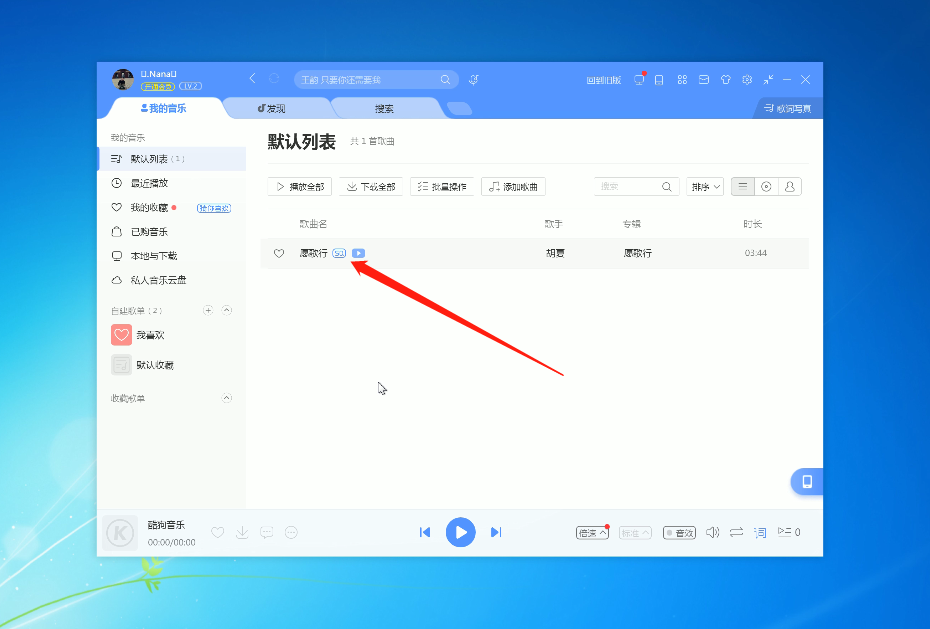Viewport: 930px width, 629px height.
Task: Open the player bar comment bubble icon
Action: (267, 532)
